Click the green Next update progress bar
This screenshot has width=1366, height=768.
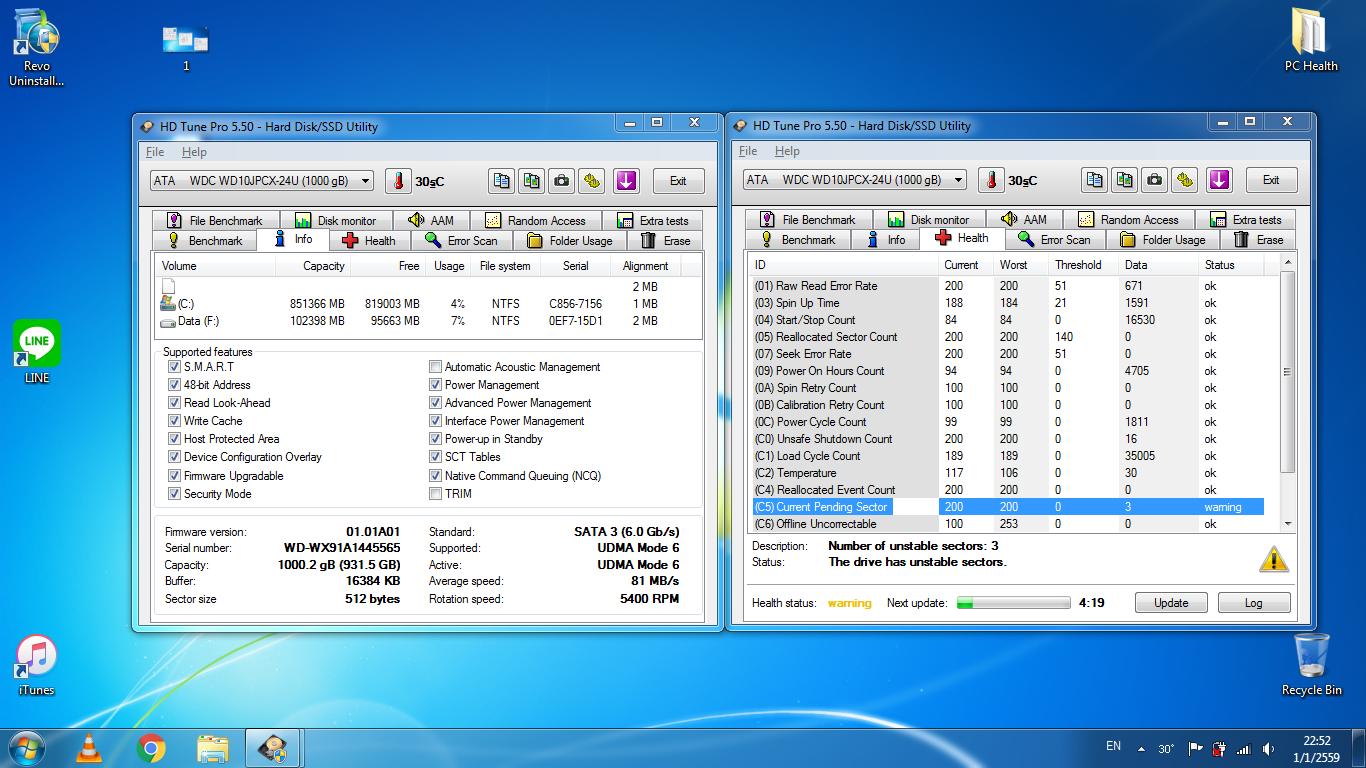(x=1012, y=603)
